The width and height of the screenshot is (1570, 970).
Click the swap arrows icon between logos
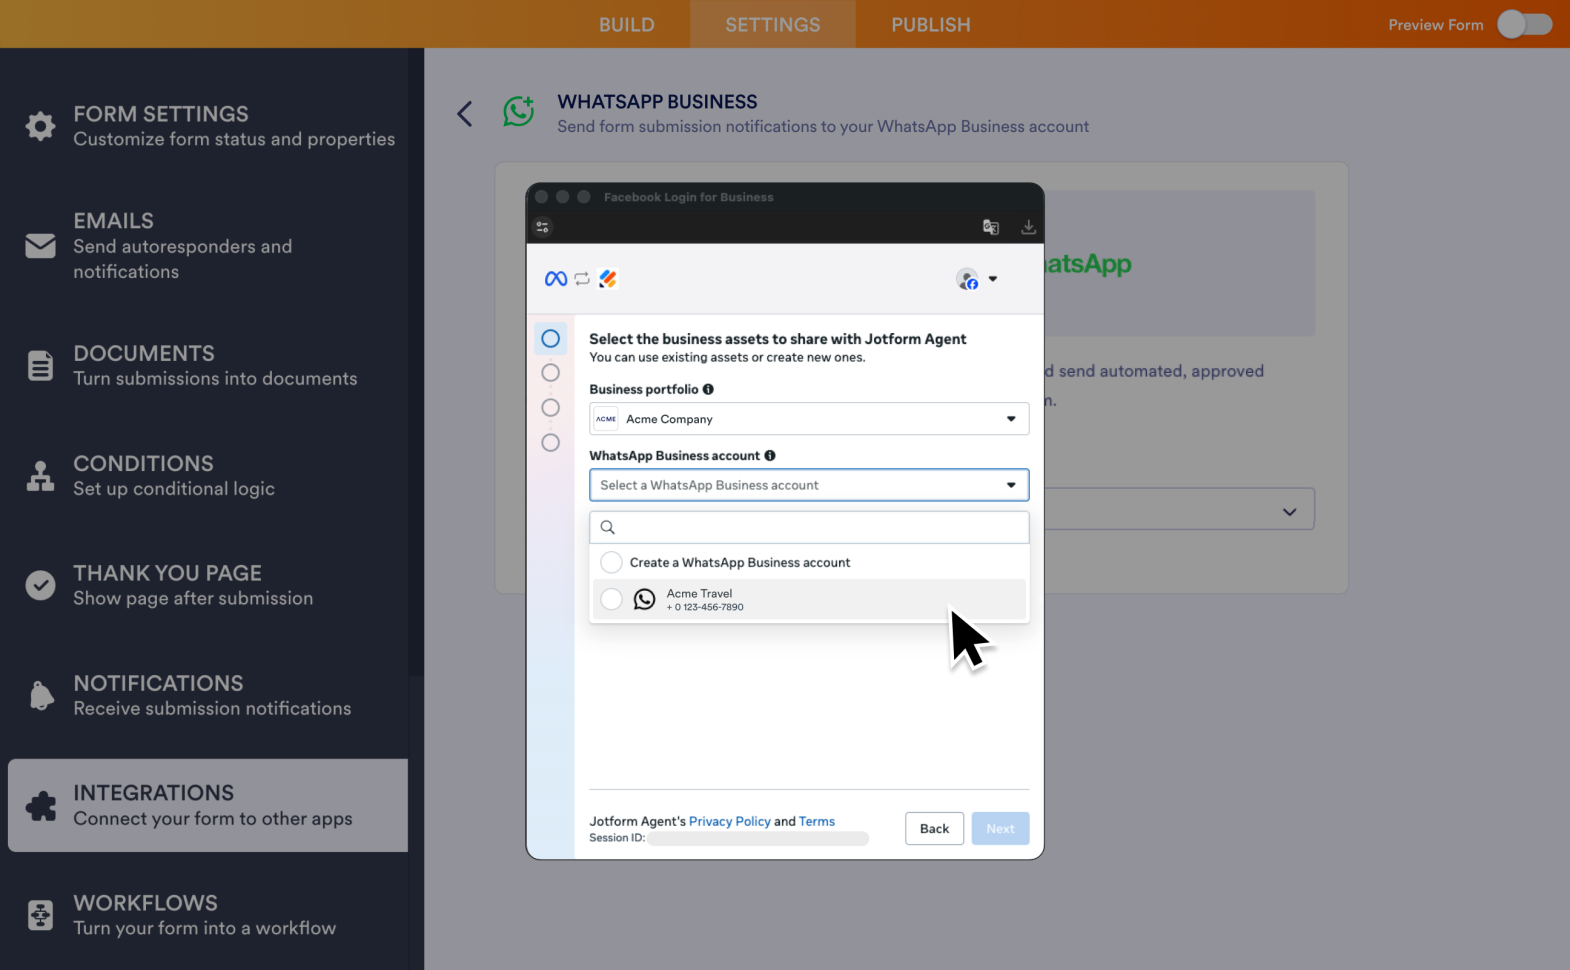(582, 279)
